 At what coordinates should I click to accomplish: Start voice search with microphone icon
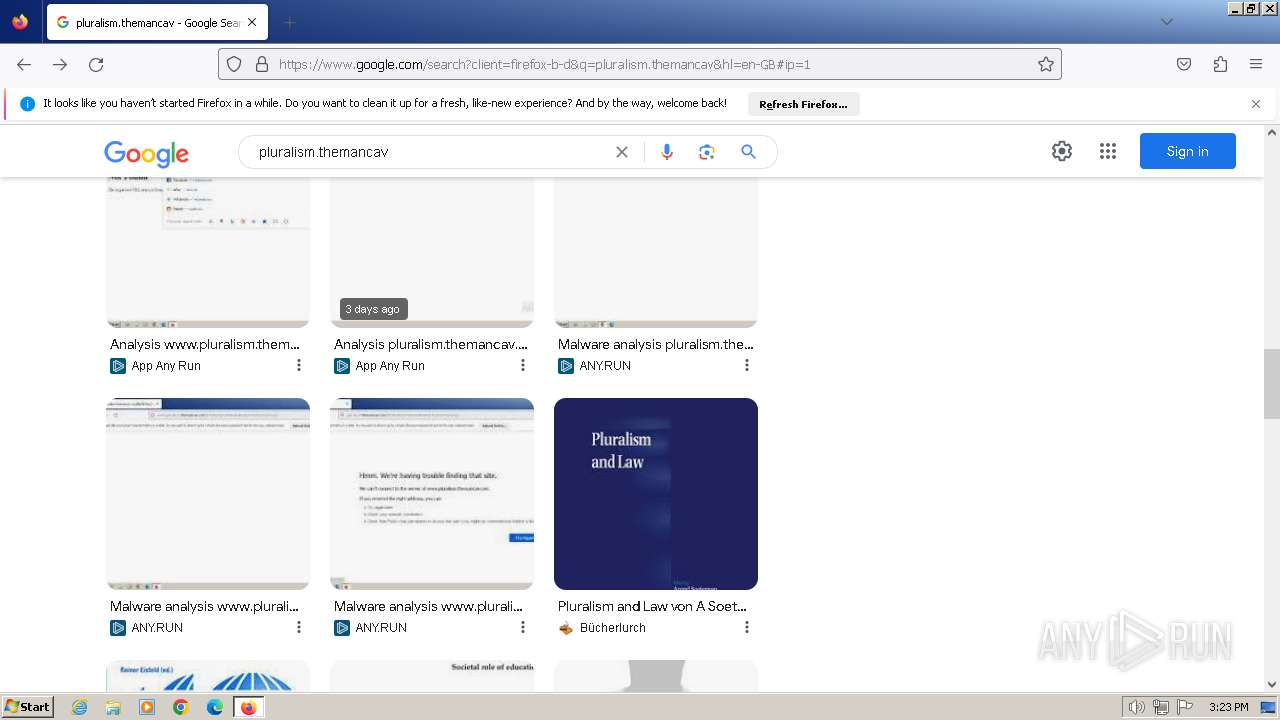667,152
